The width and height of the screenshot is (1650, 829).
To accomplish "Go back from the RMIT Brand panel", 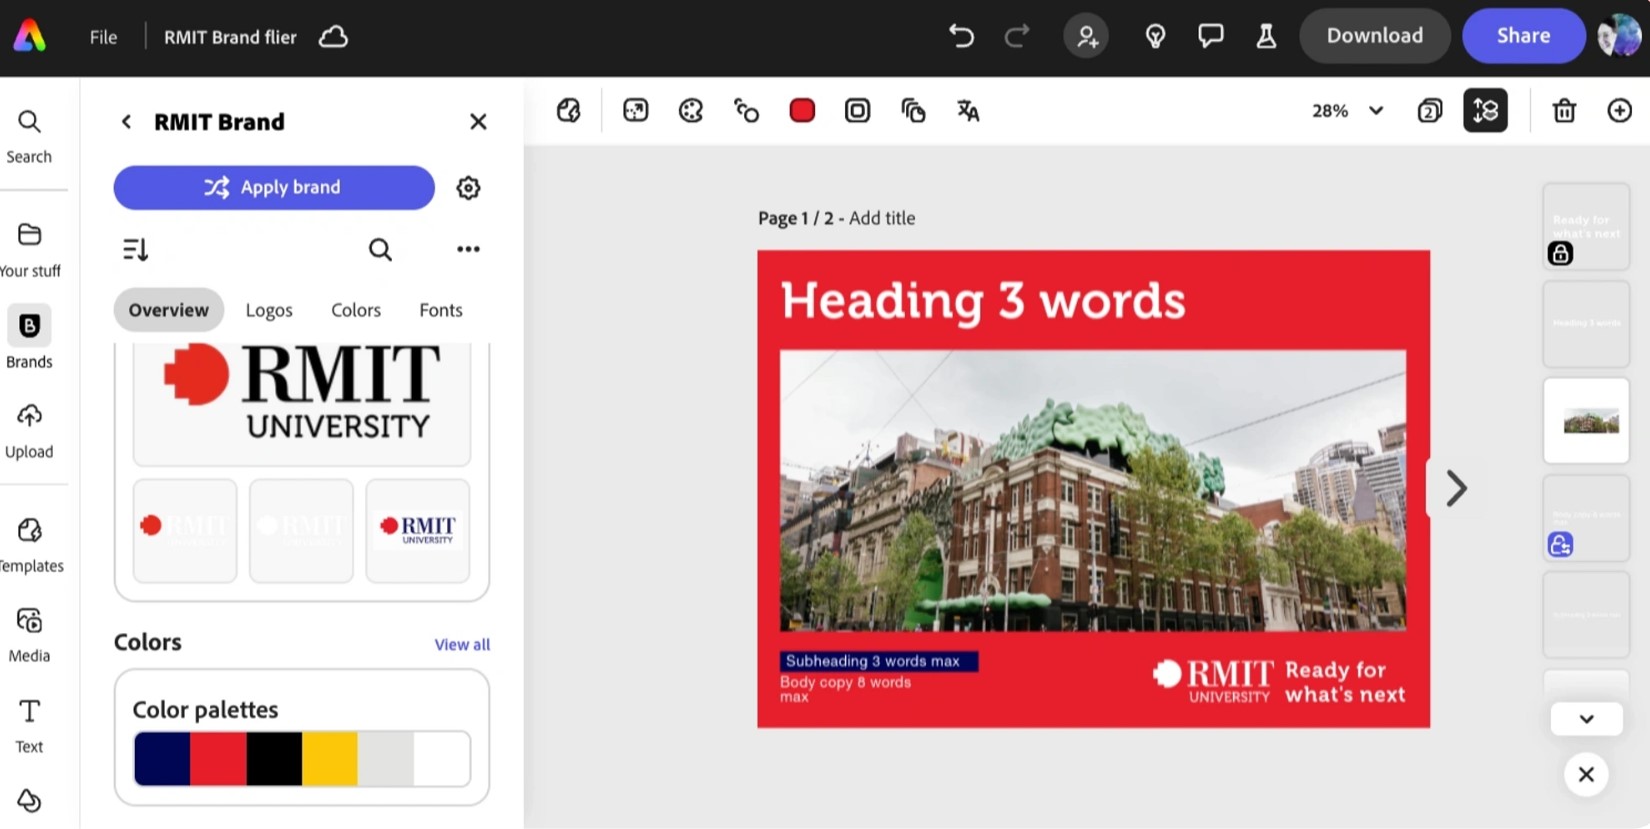I will click(126, 122).
